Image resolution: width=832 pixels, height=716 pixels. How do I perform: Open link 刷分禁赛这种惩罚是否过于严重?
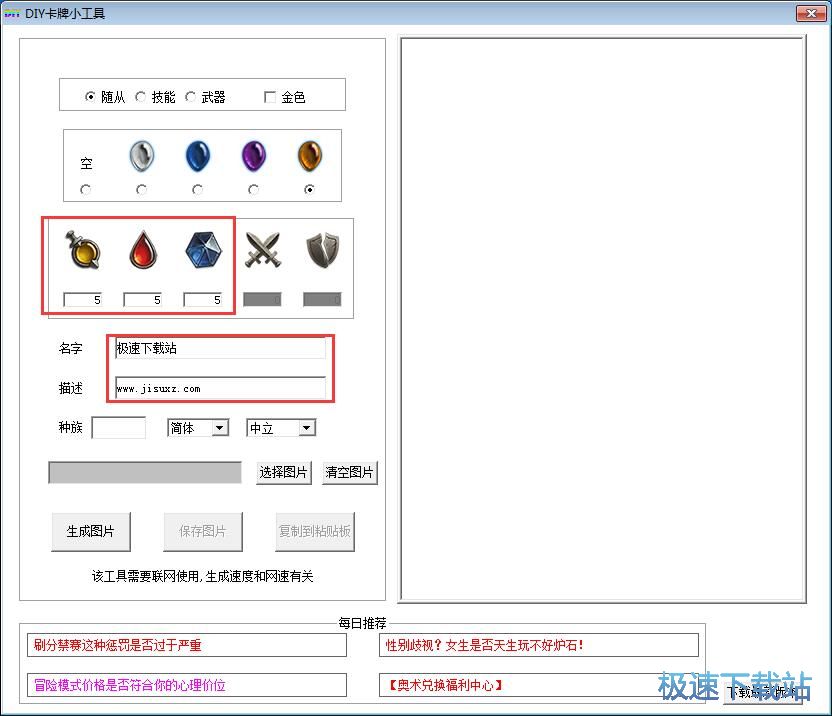pos(187,645)
